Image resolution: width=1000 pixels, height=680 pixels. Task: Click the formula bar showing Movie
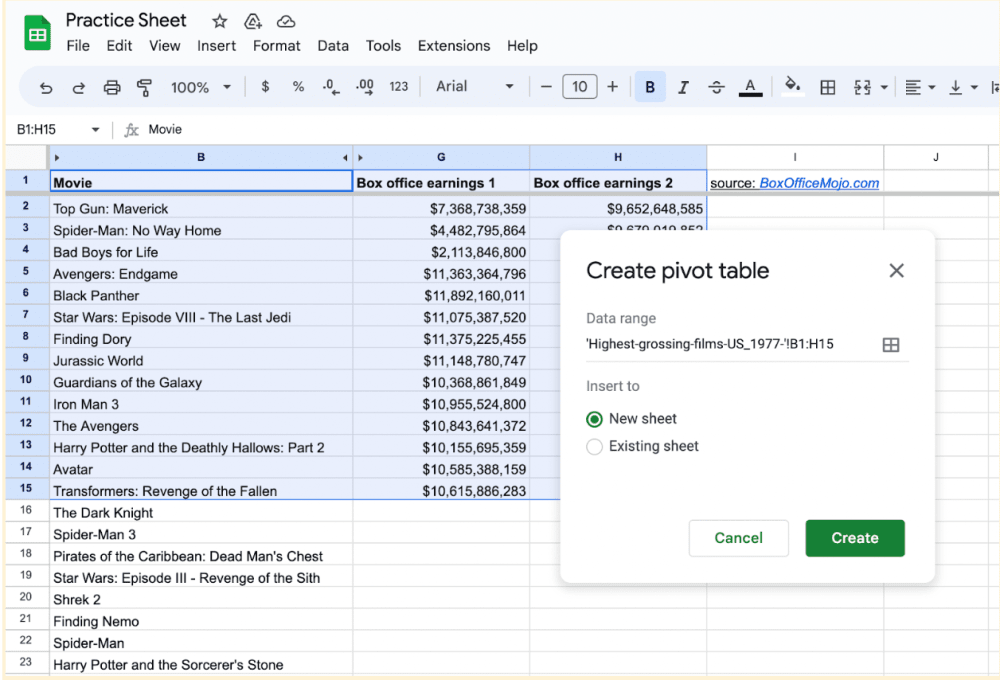[561, 129]
